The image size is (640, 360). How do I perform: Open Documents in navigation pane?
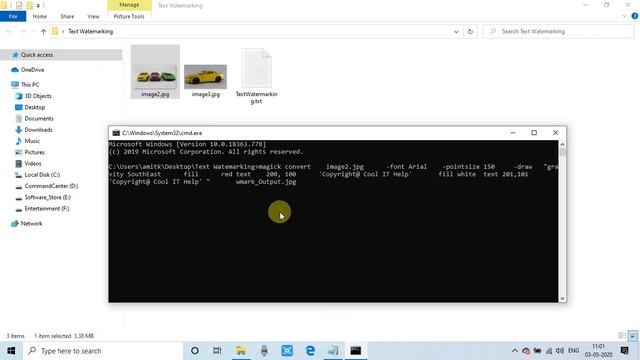(x=39, y=118)
